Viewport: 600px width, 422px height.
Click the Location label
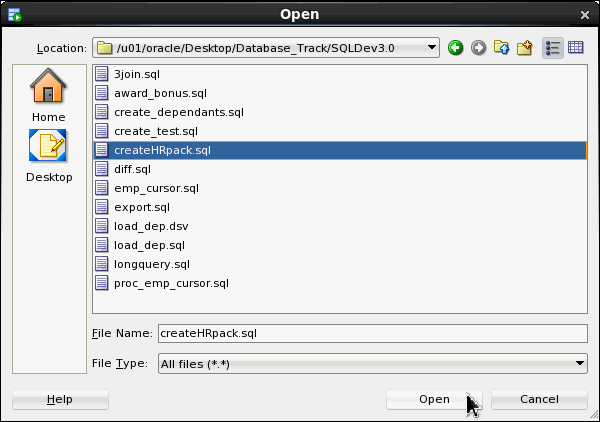coord(62,48)
